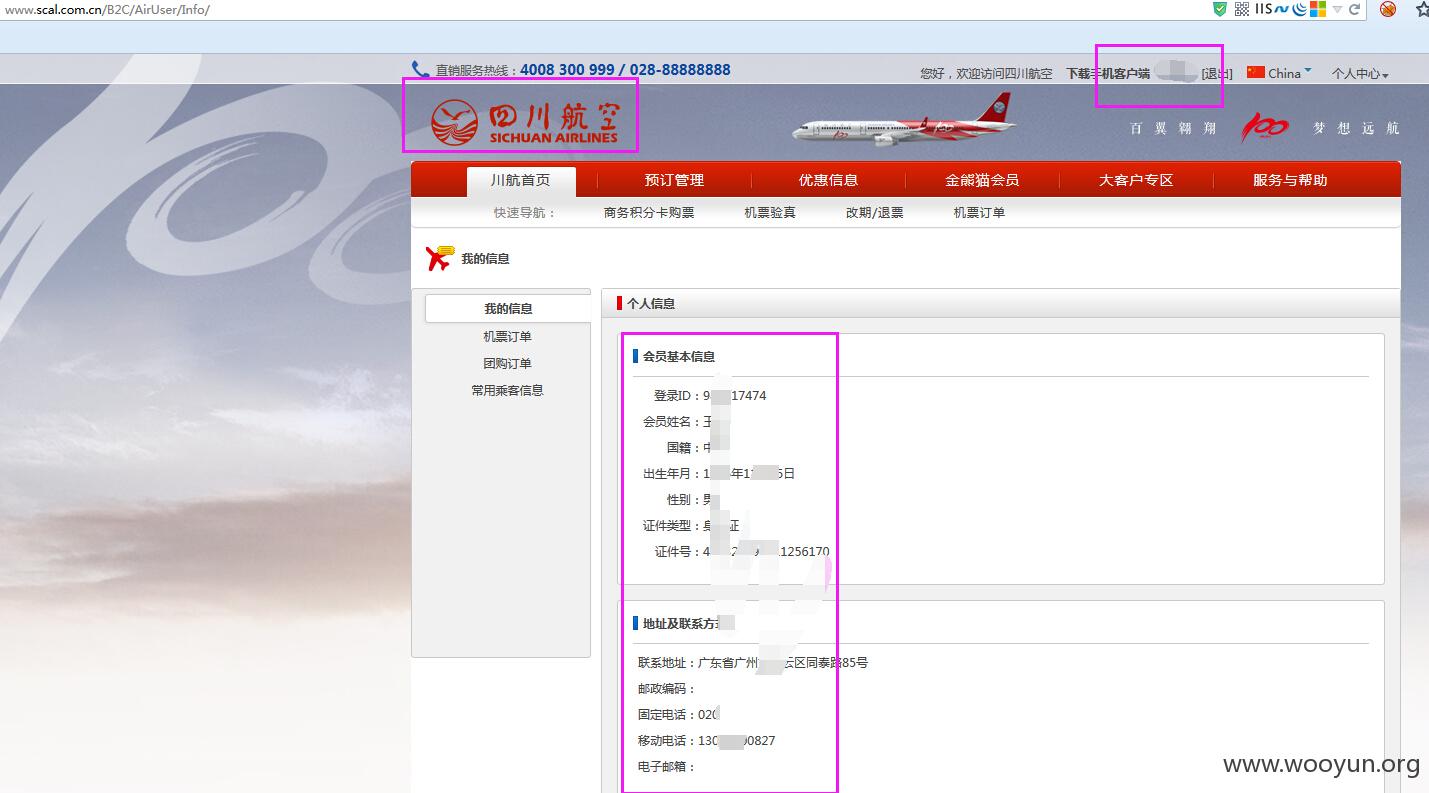Screen dimensions: 1429x793
Task: Open the China language dropdown
Action: pos(1290,72)
